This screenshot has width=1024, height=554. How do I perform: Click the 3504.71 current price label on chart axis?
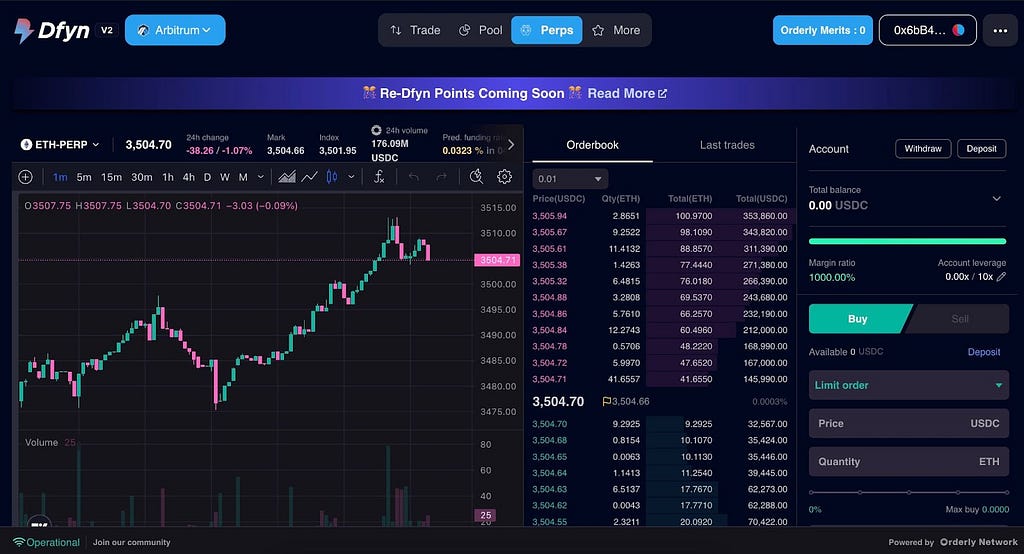(x=497, y=260)
